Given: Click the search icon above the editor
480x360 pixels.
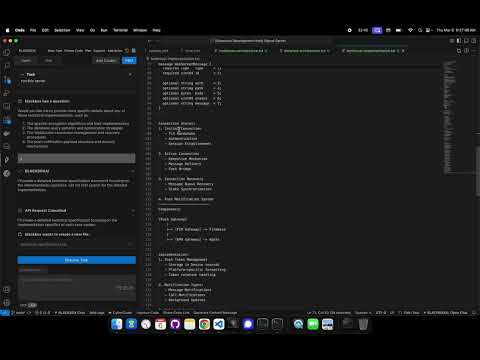Looking at the screenshot, I should click(x=459, y=51).
